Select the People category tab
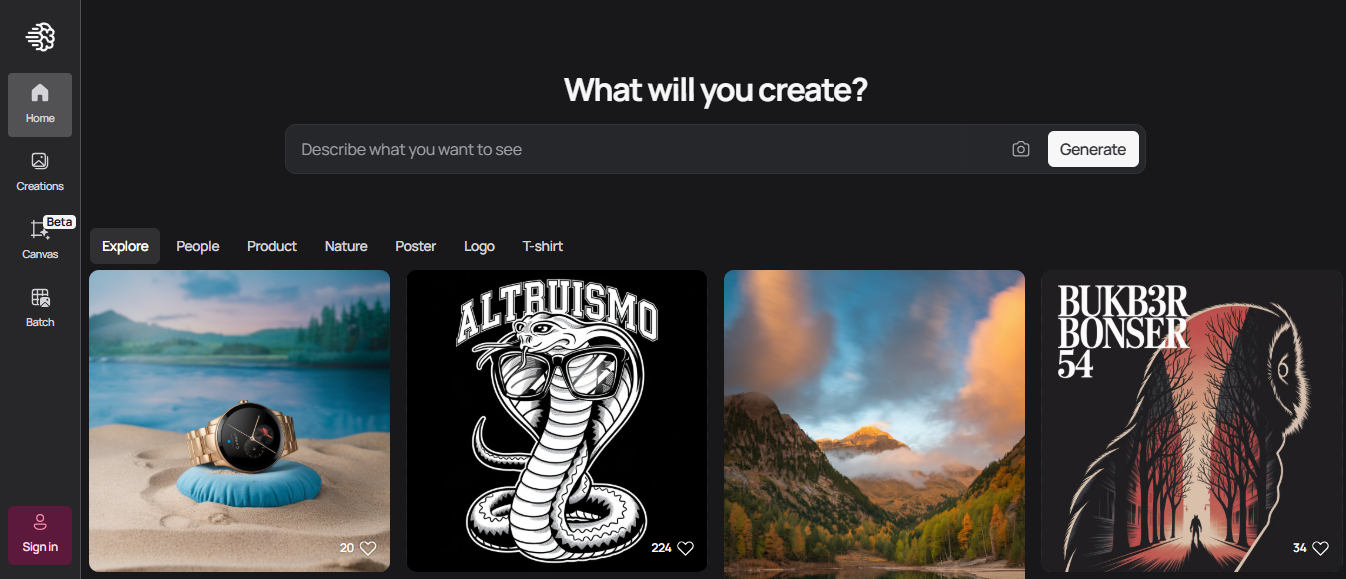 click(198, 246)
